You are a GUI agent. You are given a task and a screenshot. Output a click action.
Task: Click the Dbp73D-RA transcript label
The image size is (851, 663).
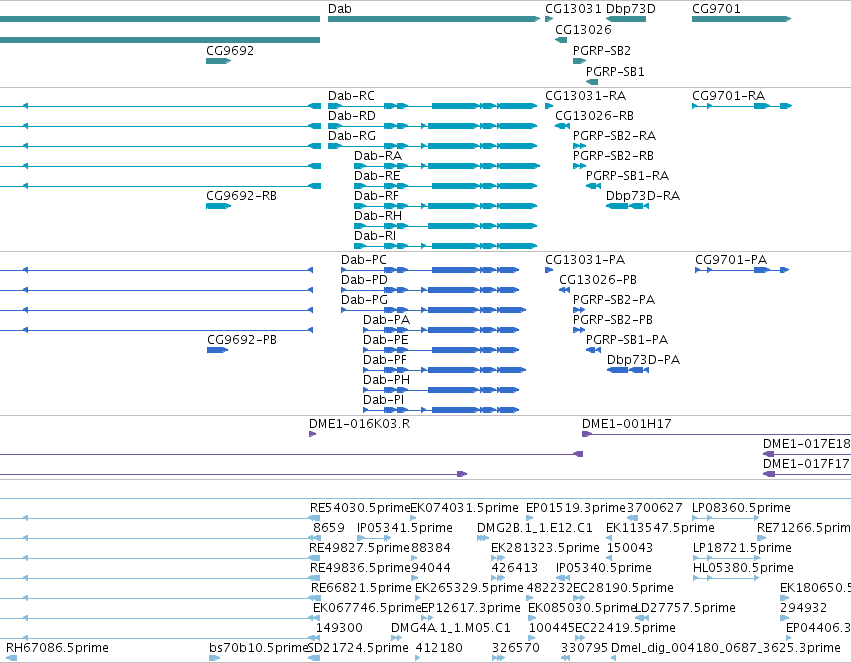coord(643,196)
